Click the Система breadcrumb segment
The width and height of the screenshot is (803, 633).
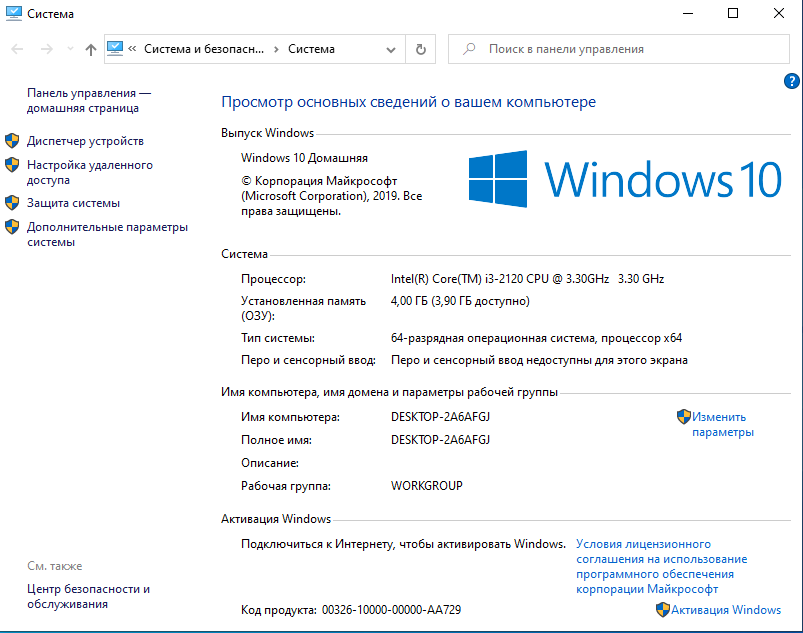pos(311,49)
